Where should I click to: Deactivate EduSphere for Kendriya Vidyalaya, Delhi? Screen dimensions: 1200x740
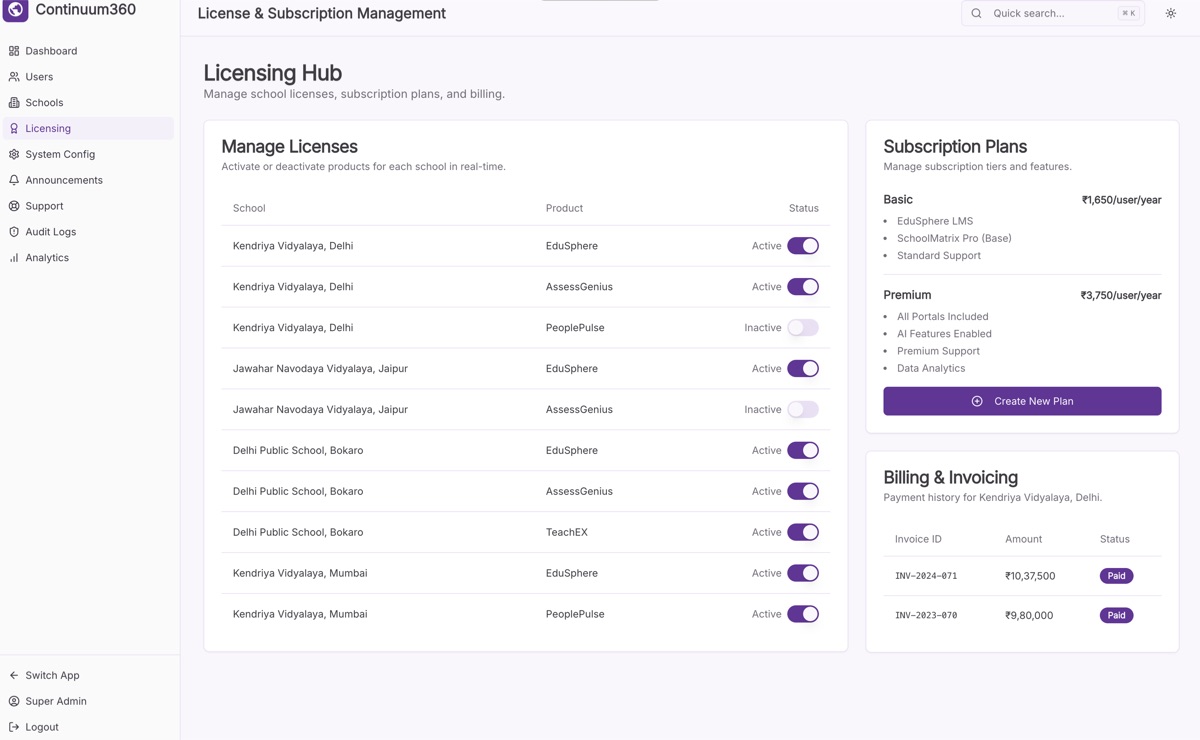803,246
